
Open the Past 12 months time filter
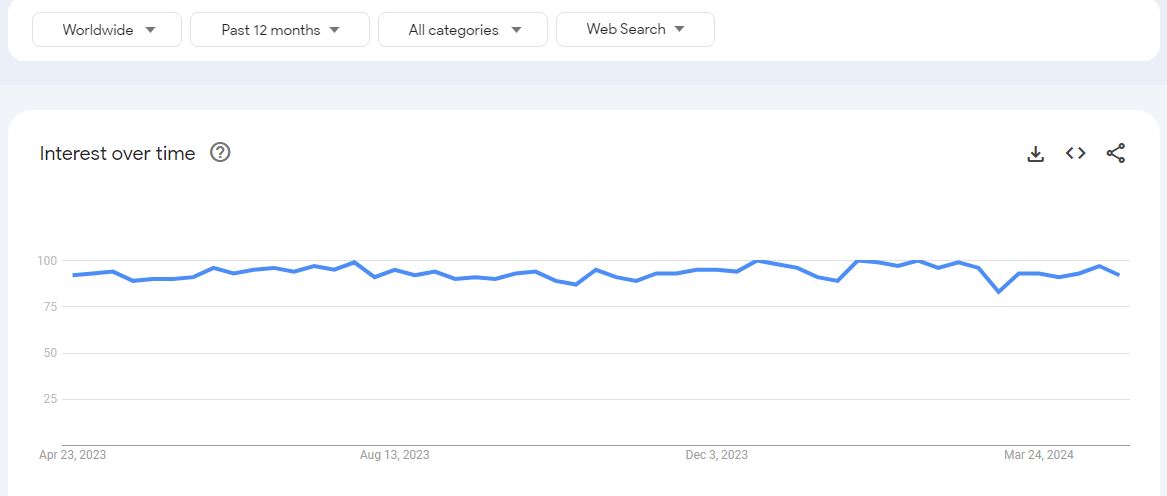(x=280, y=30)
